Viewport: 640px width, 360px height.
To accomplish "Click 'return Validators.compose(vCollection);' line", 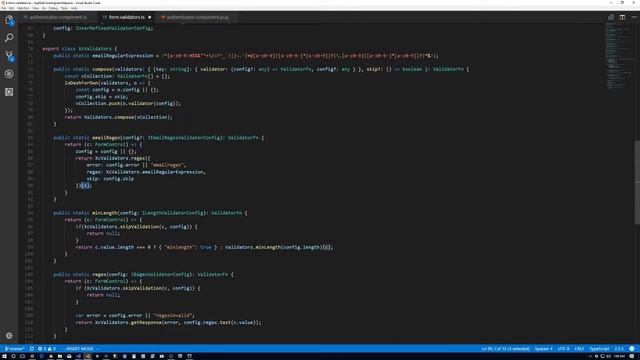I will coord(118,117).
